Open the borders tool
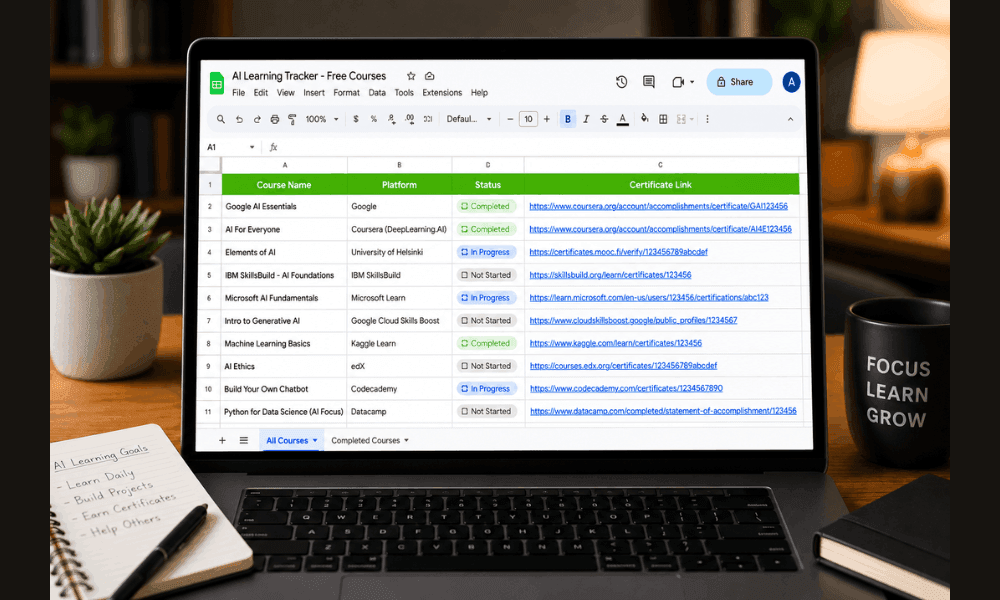 point(663,119)
